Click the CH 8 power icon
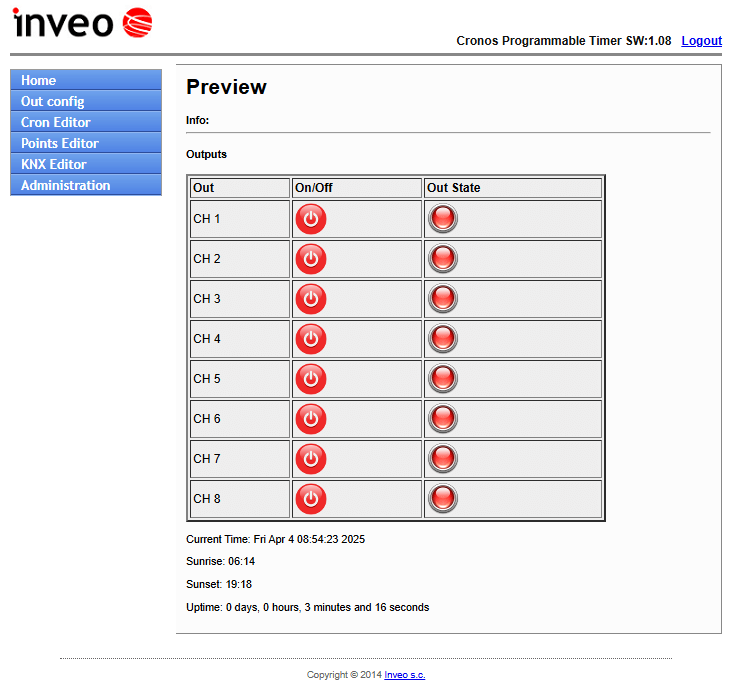Image resolution: width=733 pixels, height=688 pixels. pos(311,499)
